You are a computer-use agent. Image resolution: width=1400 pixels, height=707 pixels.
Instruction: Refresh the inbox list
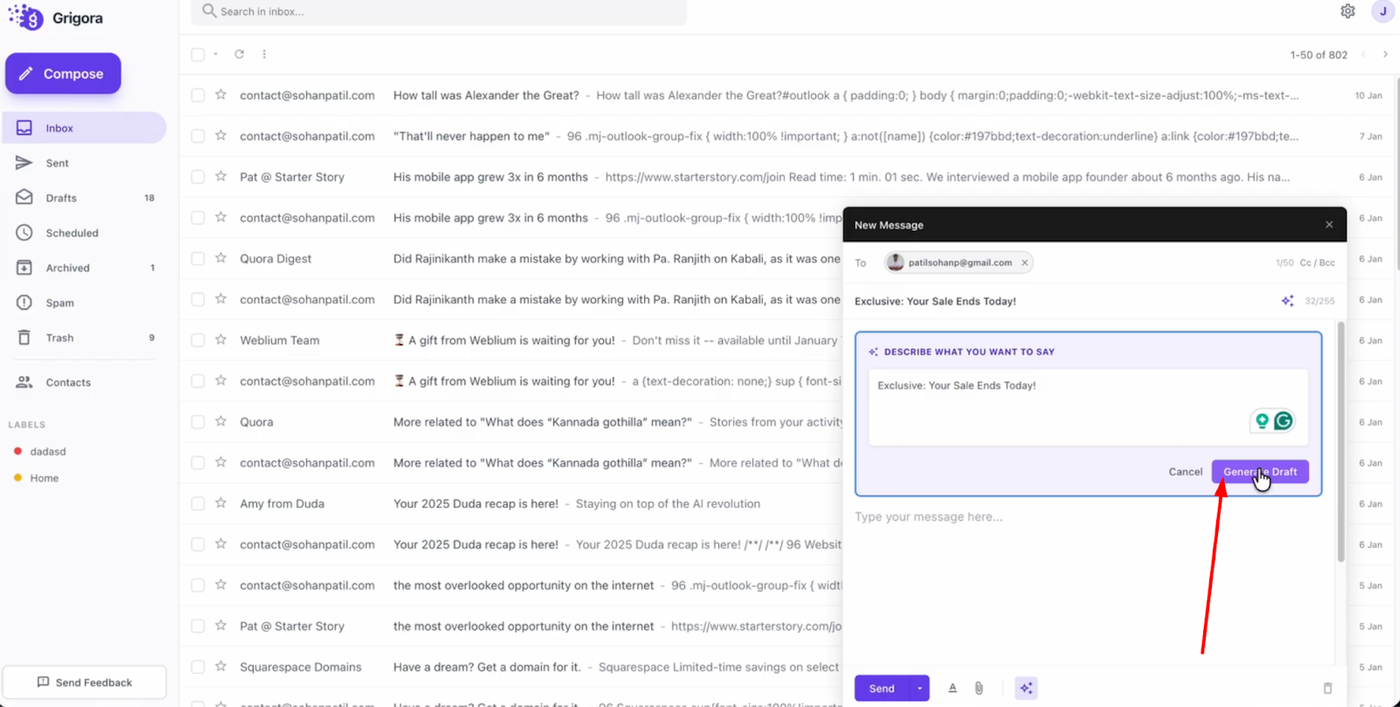(x=239, y=54)
